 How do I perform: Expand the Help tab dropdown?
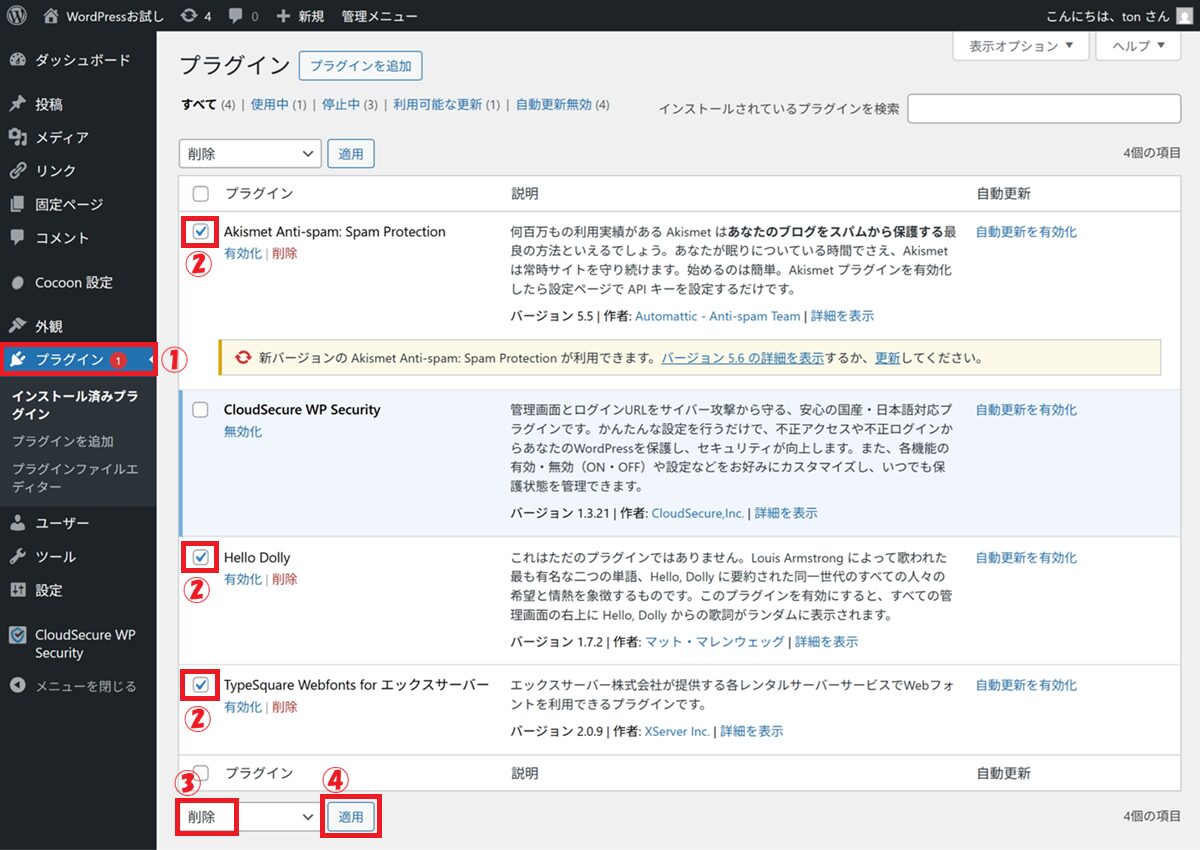1138,46
